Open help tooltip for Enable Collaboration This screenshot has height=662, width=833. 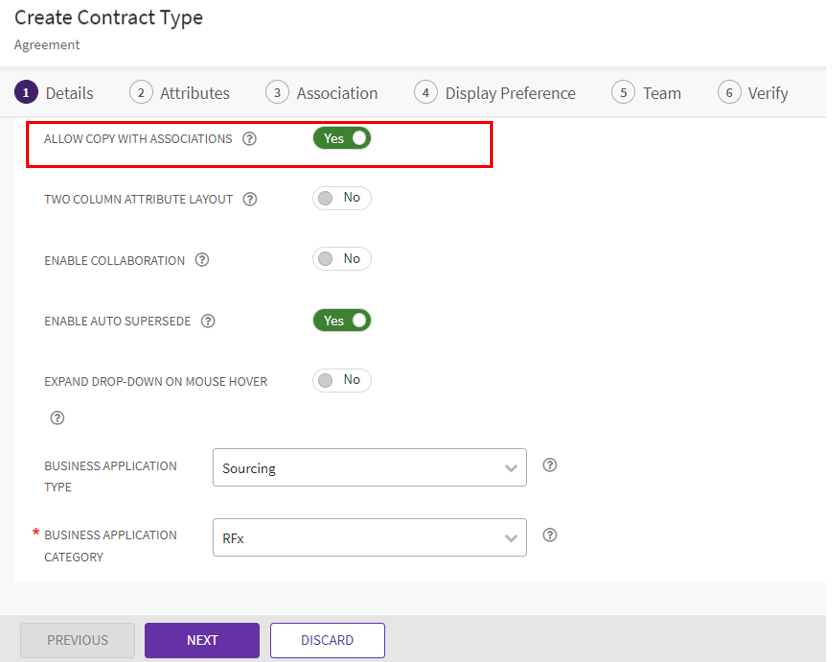coord(202,260)
